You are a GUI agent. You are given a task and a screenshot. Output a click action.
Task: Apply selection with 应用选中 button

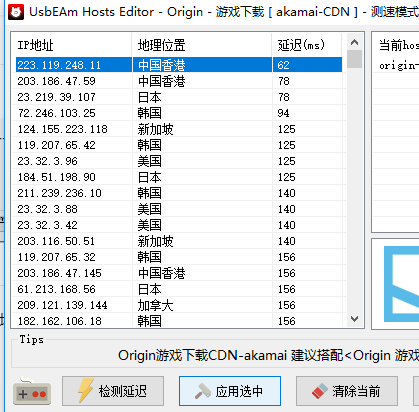point(230,391)
